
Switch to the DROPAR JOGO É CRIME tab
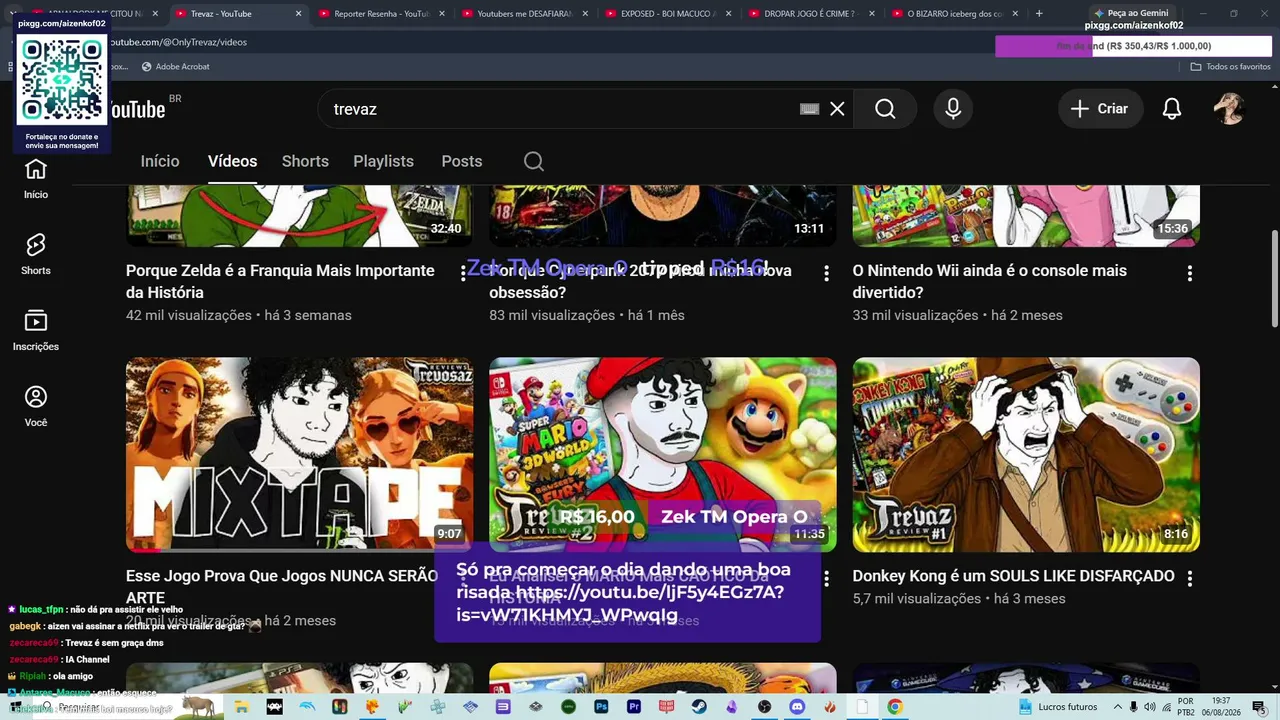[811, 14]
